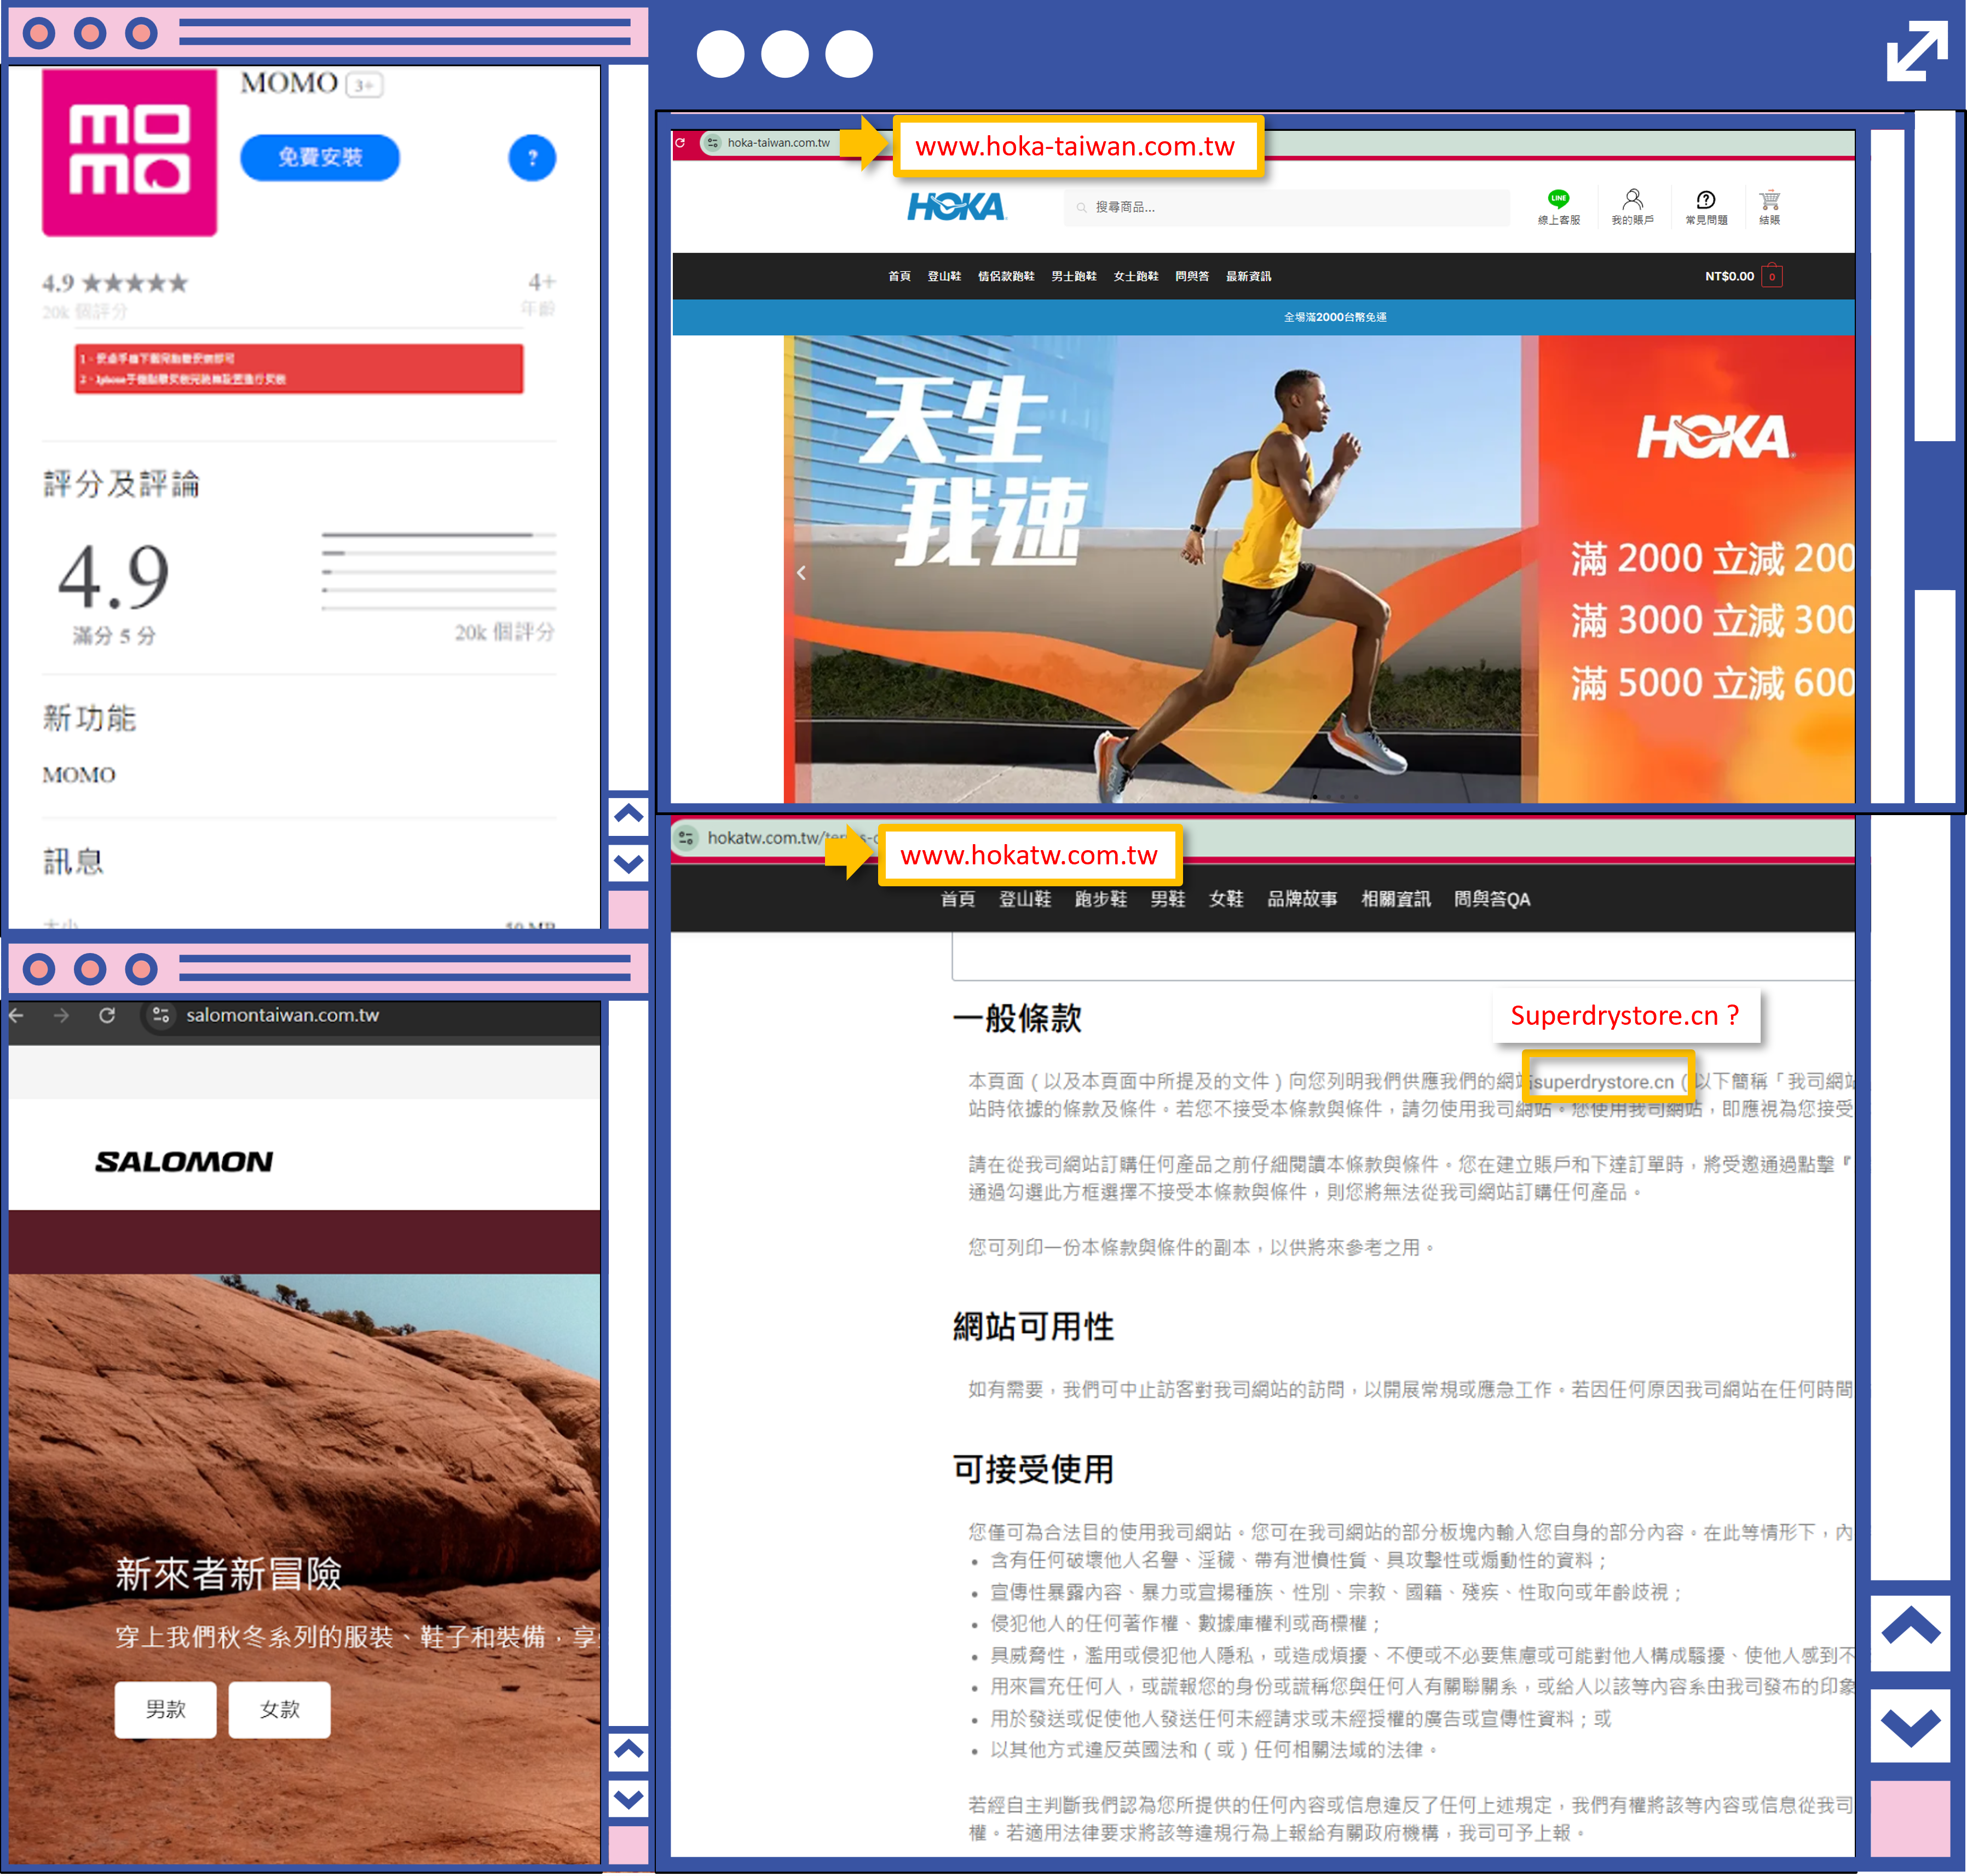The width and height of the screenshot is (1967, 1876).
Task: Click the red notice banner under the MOMO rating
Action: pos(298,368)
